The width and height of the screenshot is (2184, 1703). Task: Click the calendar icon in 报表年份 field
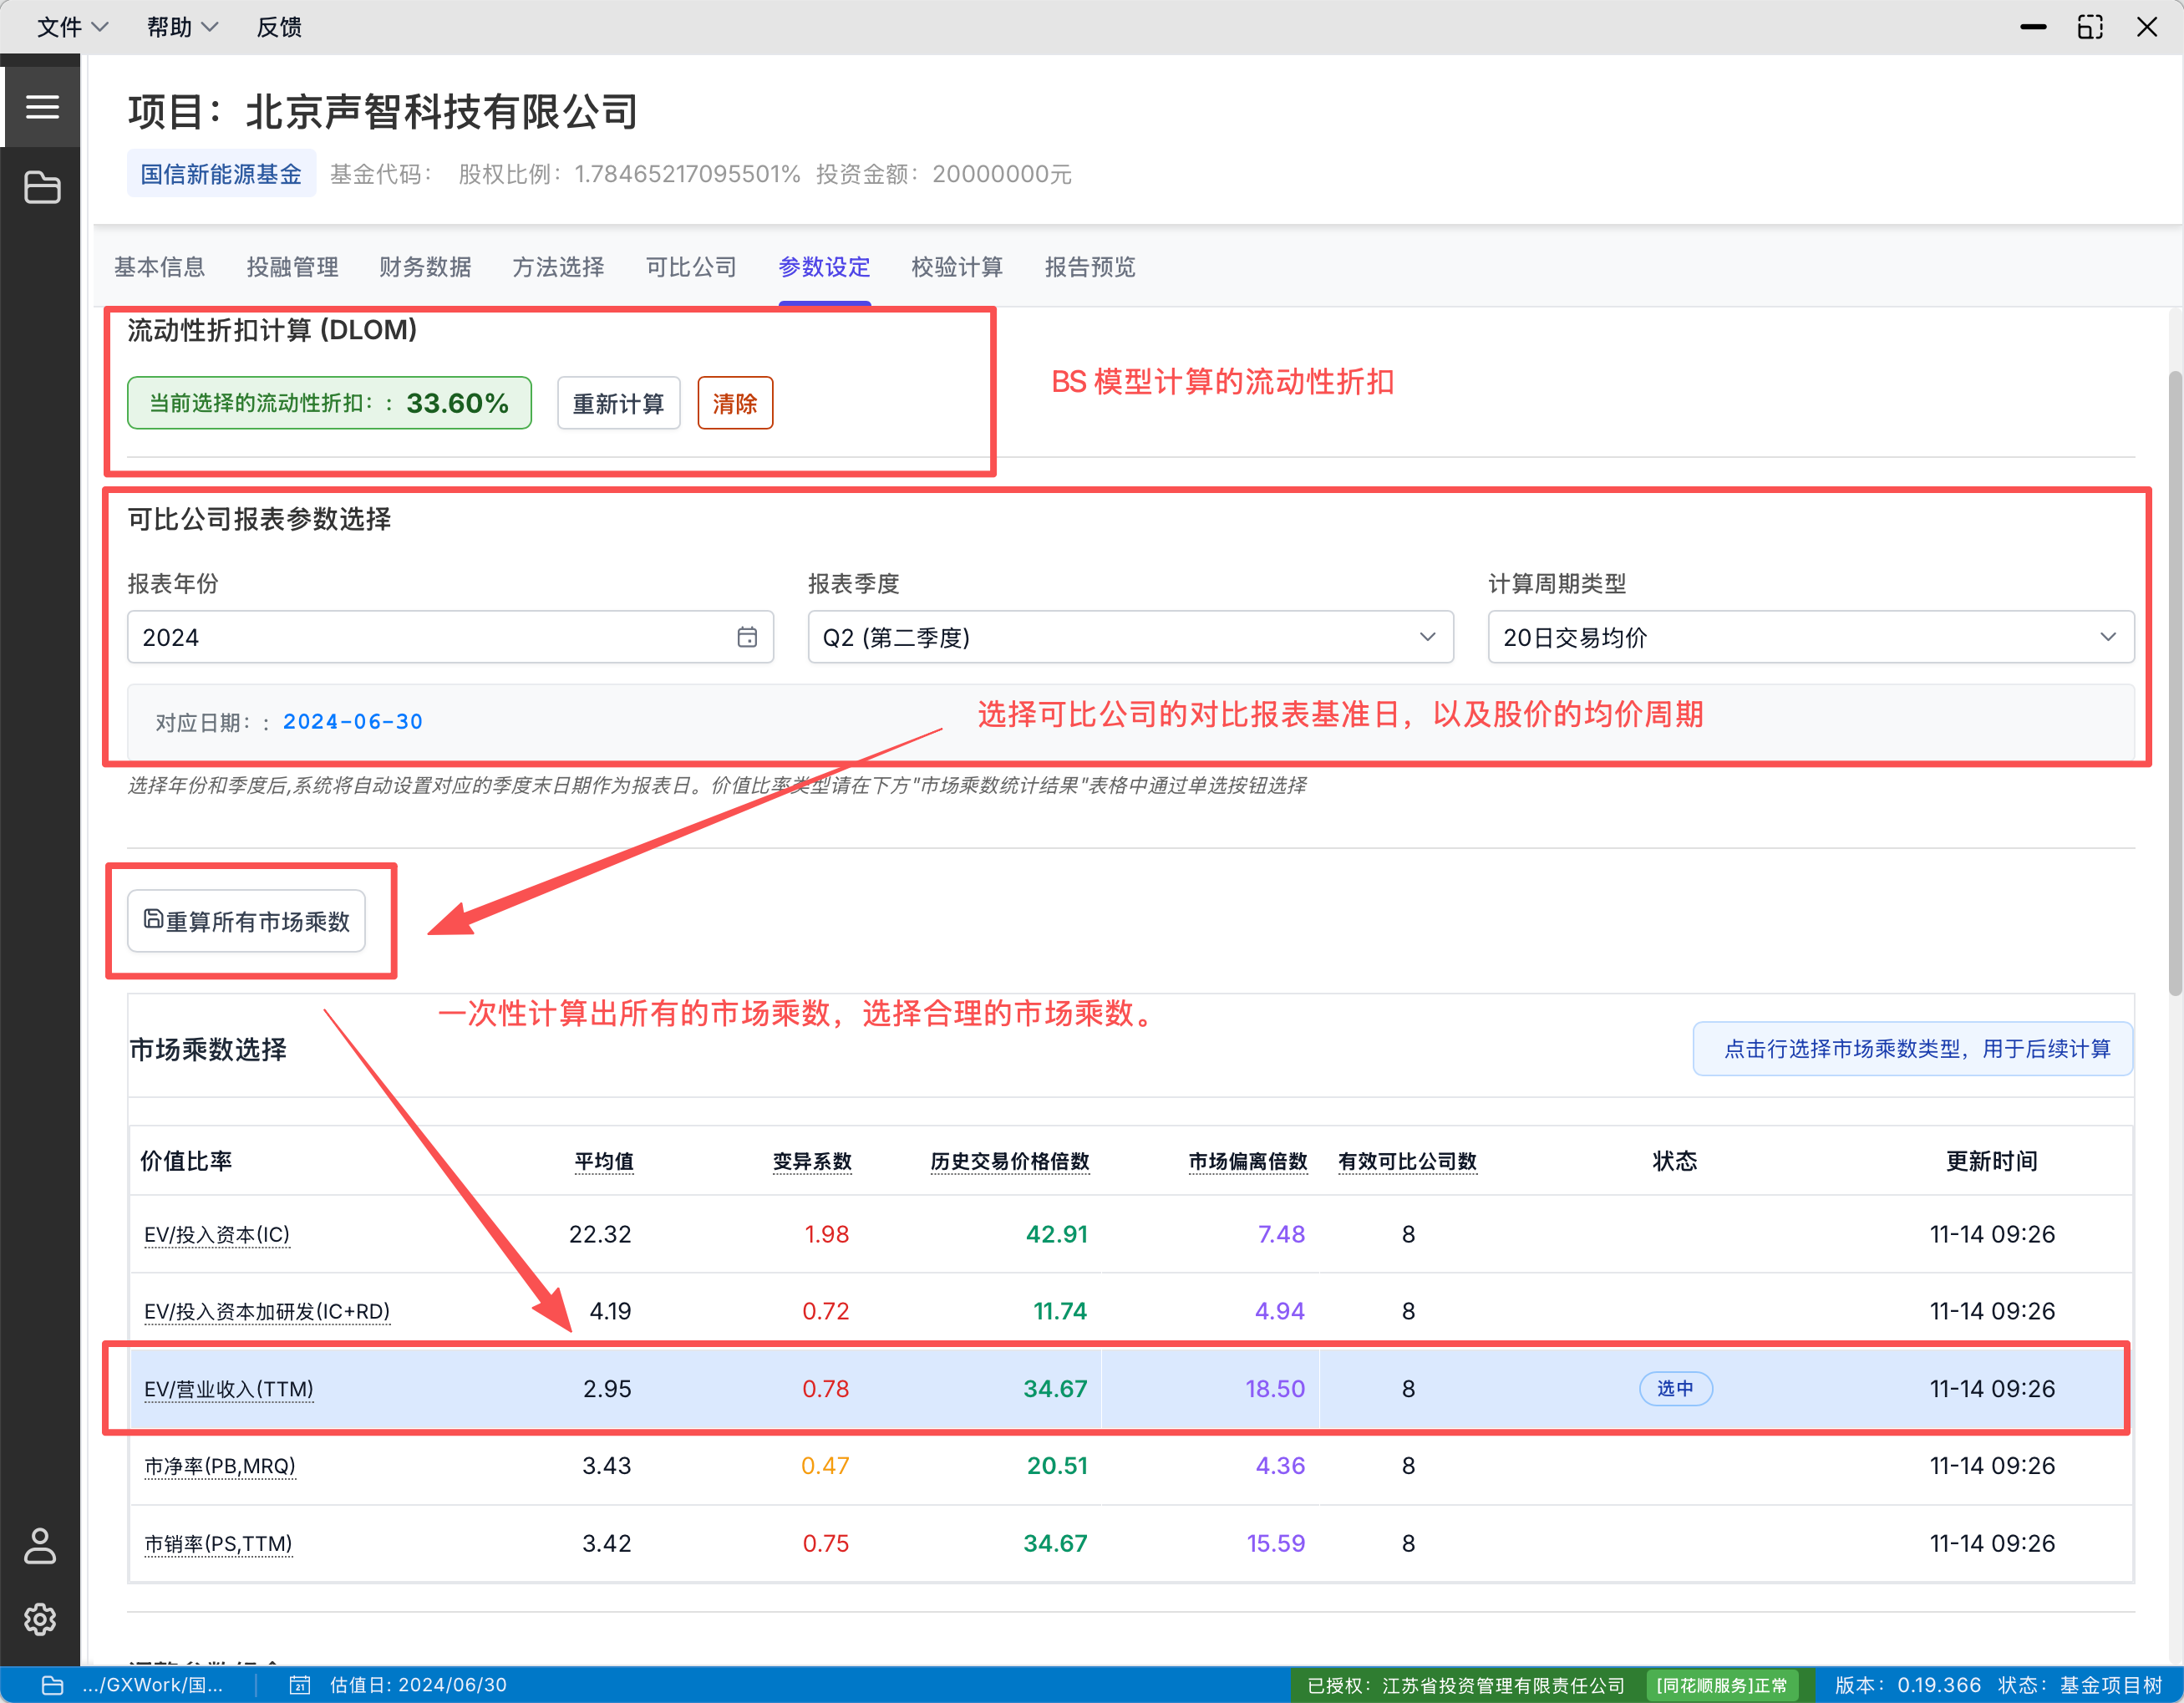(x=747, y=637)
